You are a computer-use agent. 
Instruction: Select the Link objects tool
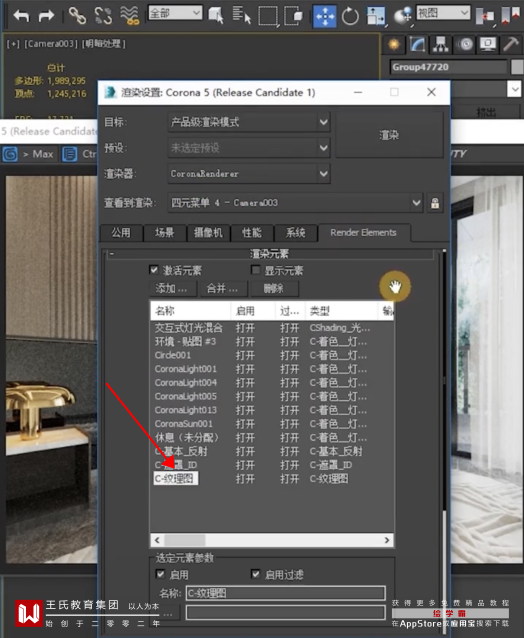(77, 16)
